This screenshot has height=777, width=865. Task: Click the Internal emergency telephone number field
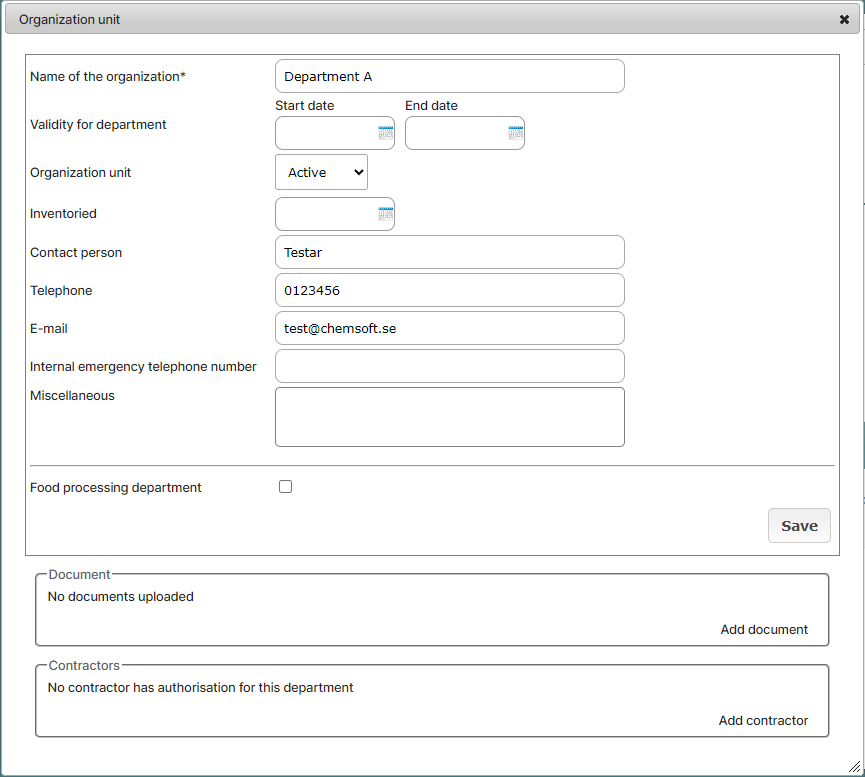(x=450, y=366)
